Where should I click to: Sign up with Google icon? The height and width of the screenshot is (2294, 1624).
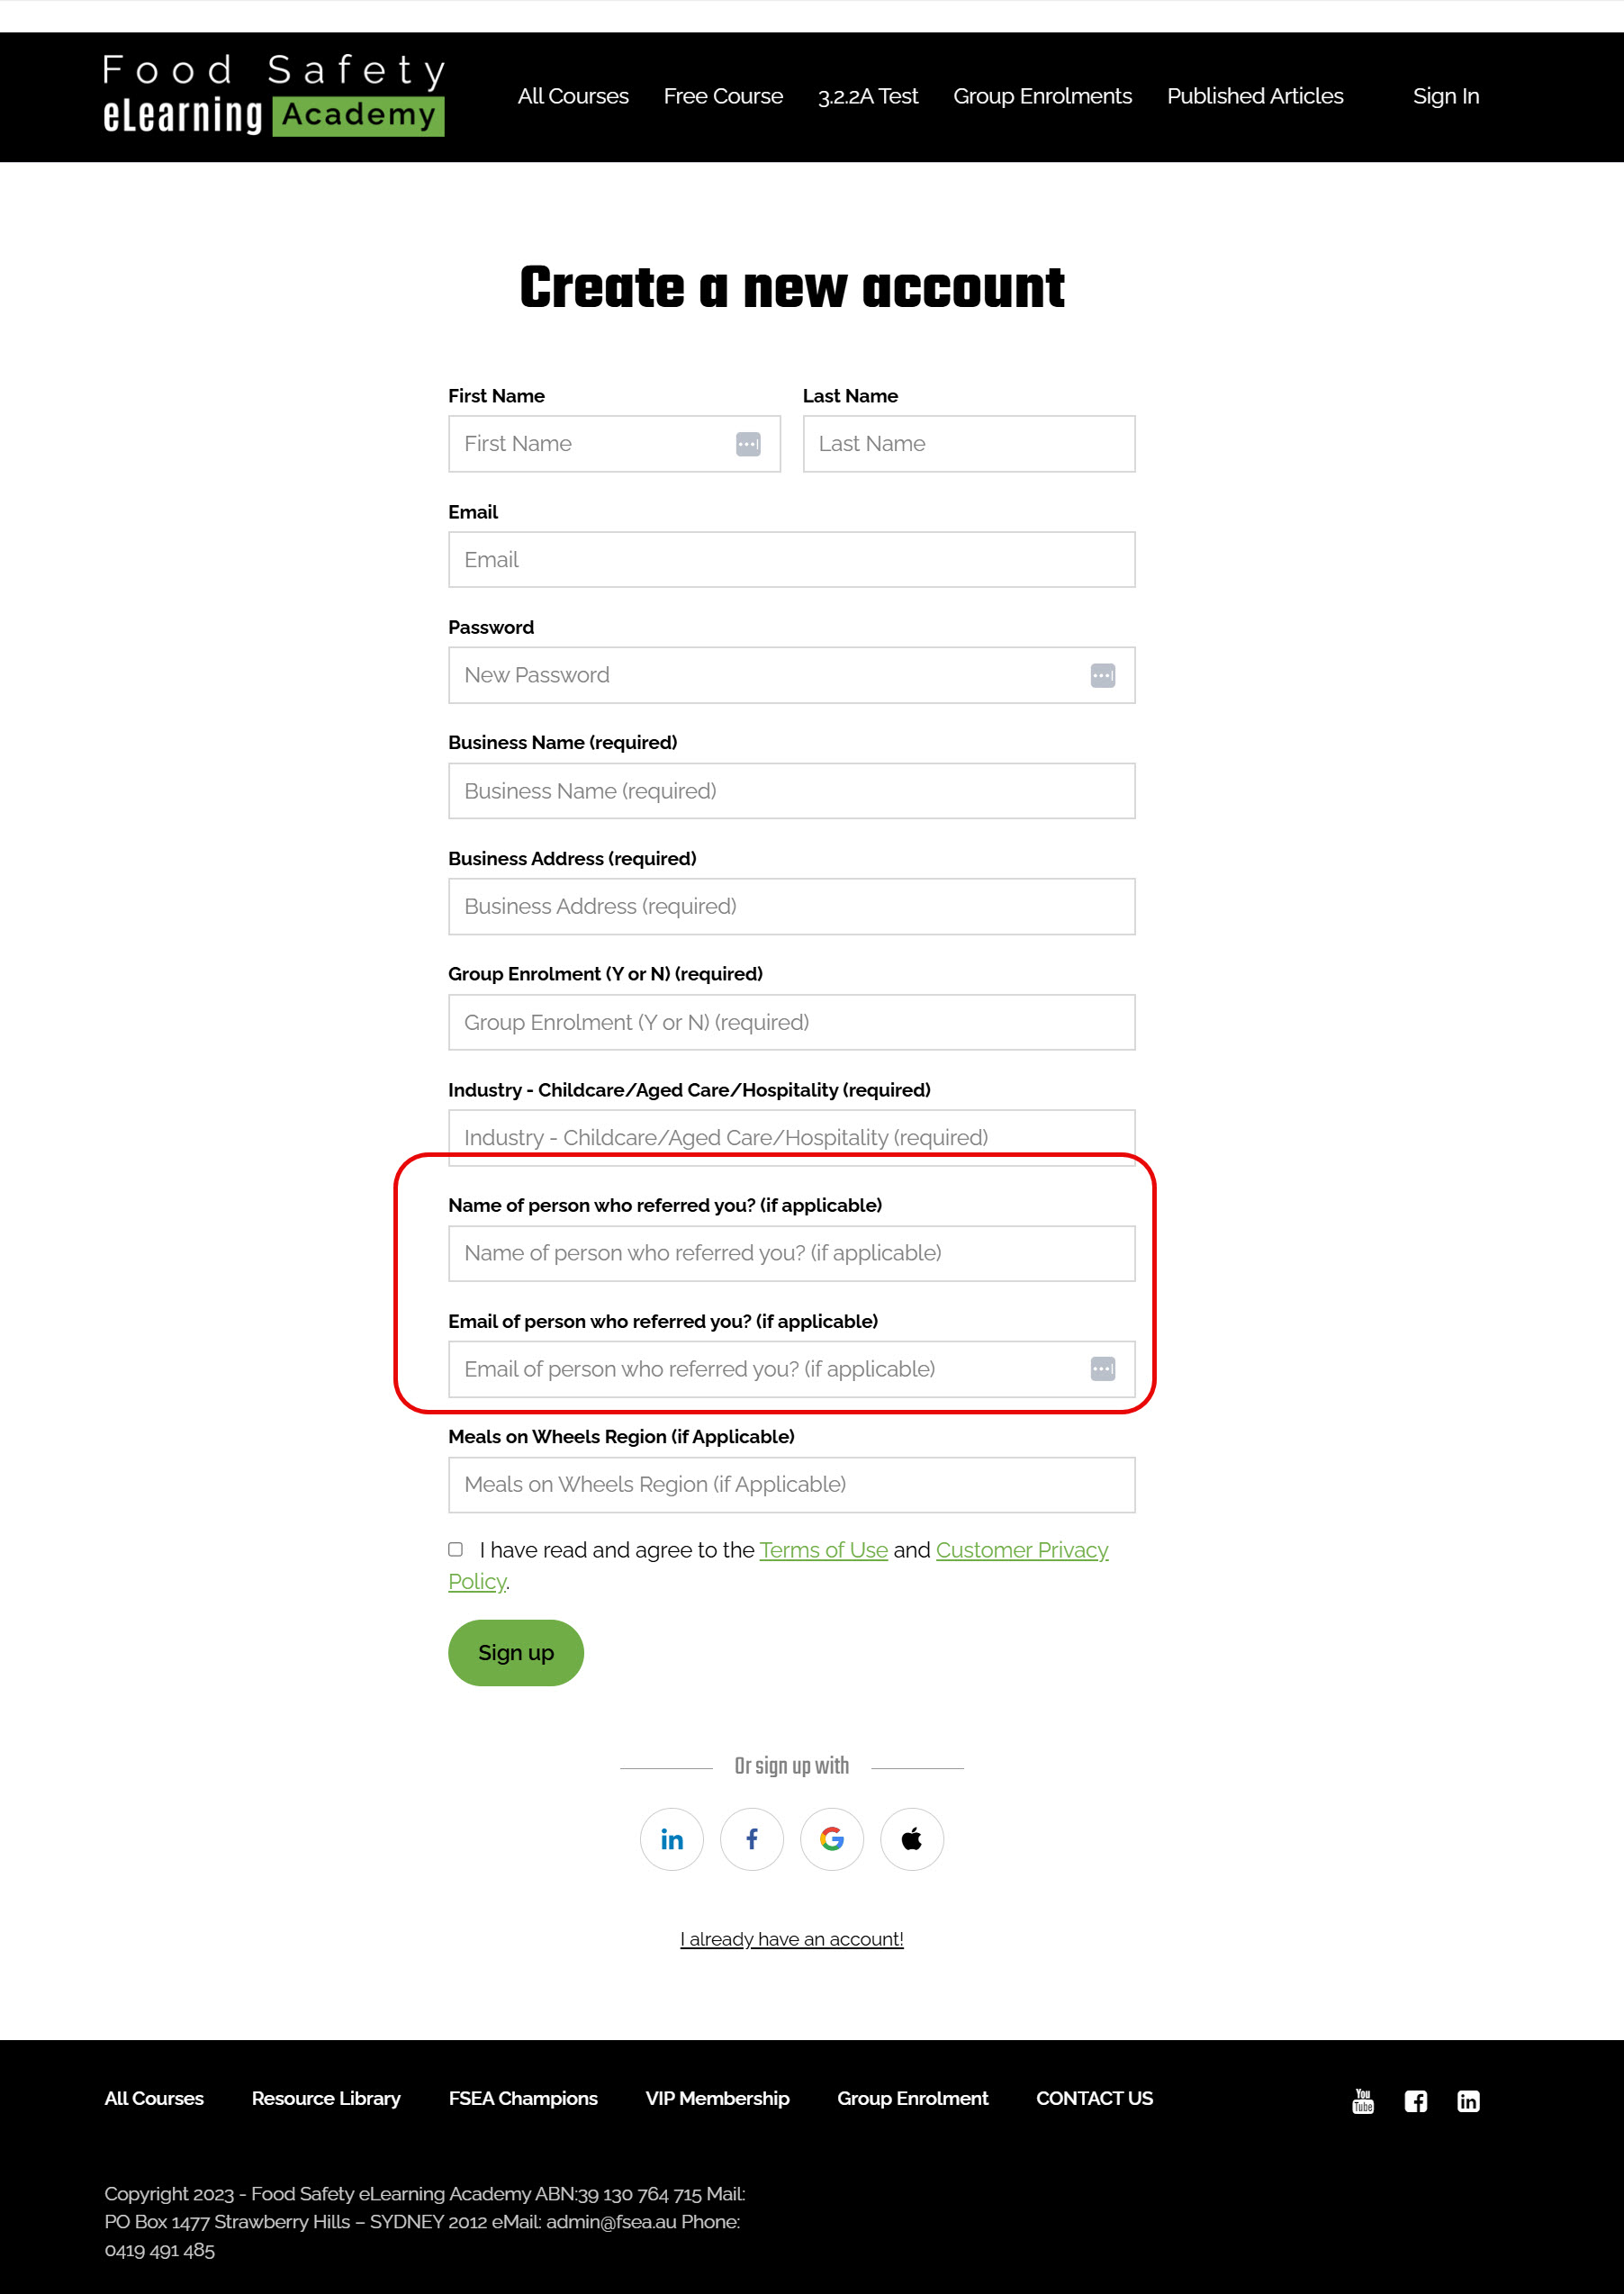tap(831, 1839)
